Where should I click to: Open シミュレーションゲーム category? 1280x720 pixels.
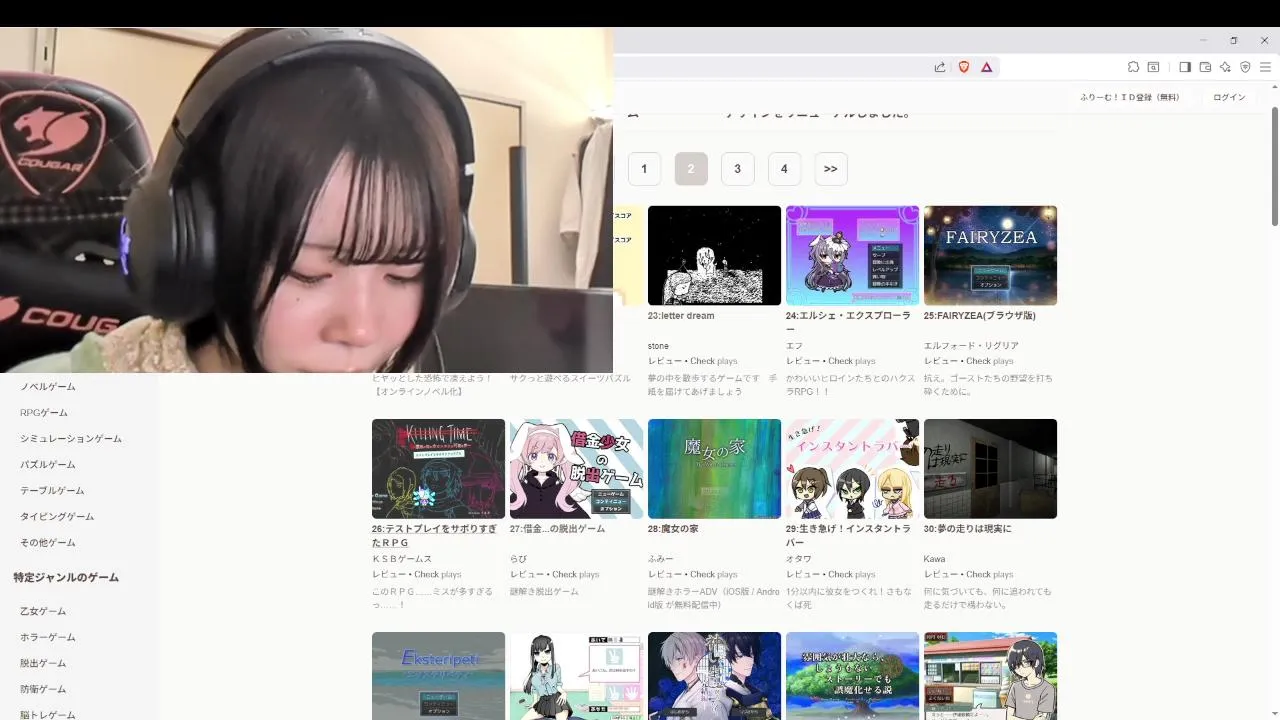[x=71, y=439]
